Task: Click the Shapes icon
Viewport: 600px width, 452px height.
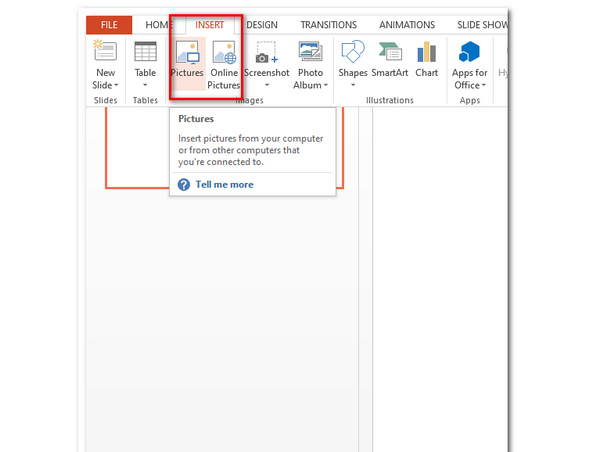Action: tap(353, 51)
